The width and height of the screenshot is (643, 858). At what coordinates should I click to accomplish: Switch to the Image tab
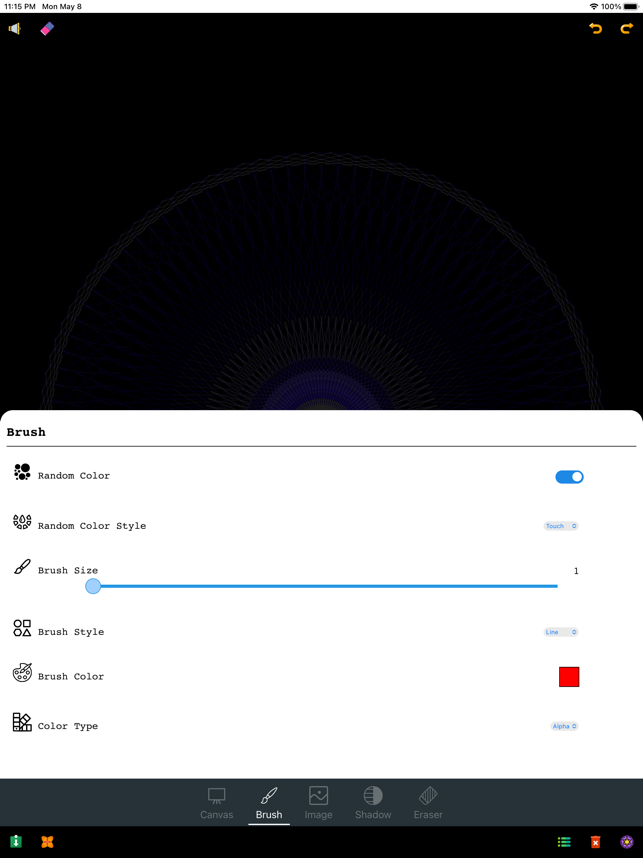318,803
